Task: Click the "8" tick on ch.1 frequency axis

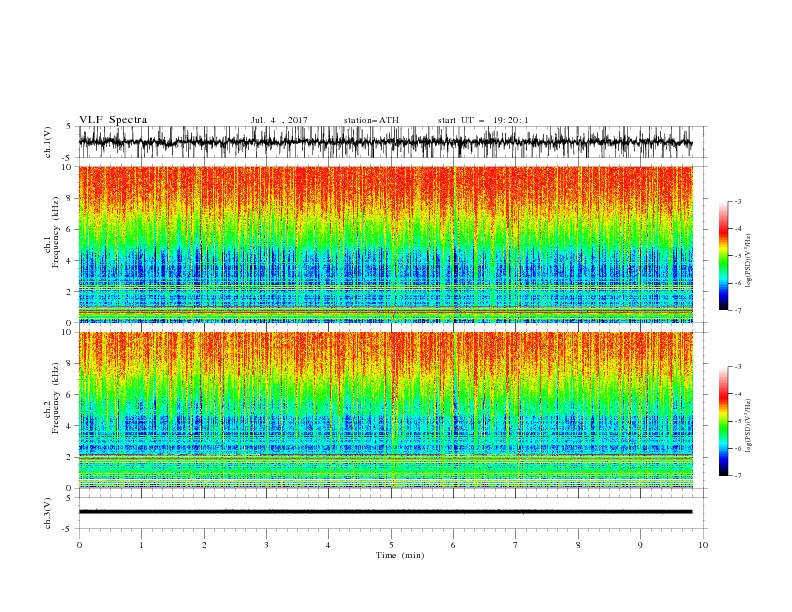Action: (x=69, y=198)
